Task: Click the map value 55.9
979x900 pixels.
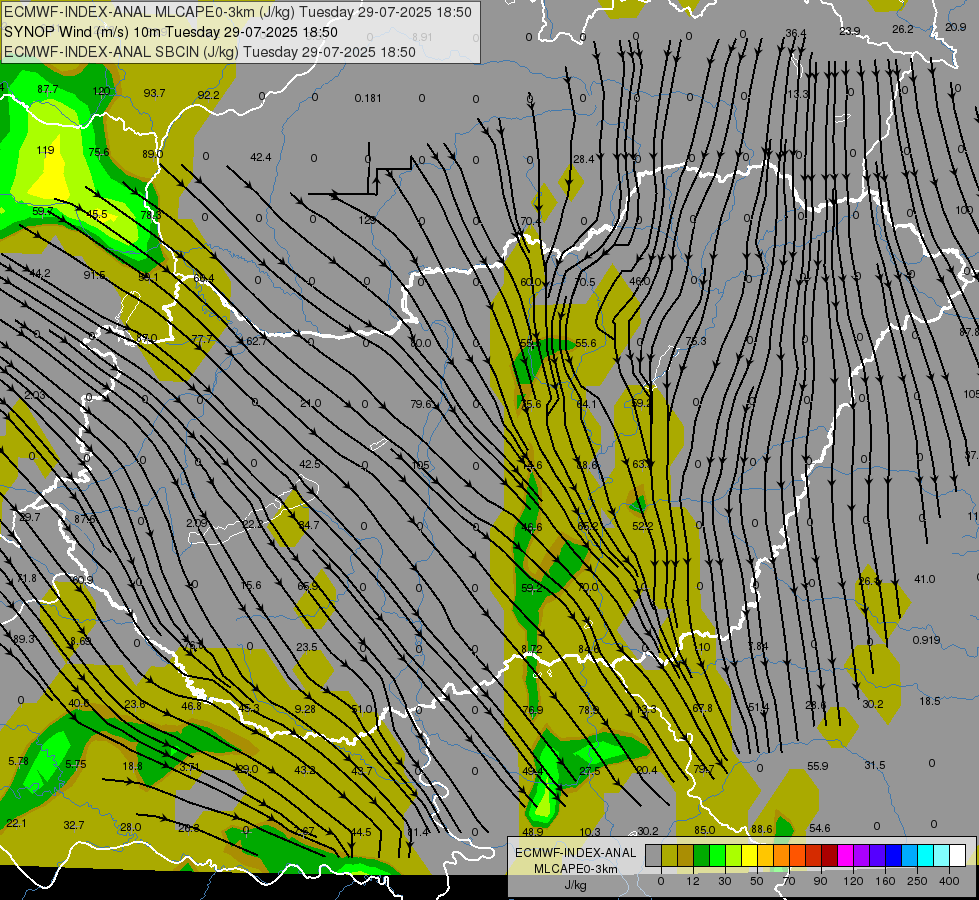Action: [817, 766]
